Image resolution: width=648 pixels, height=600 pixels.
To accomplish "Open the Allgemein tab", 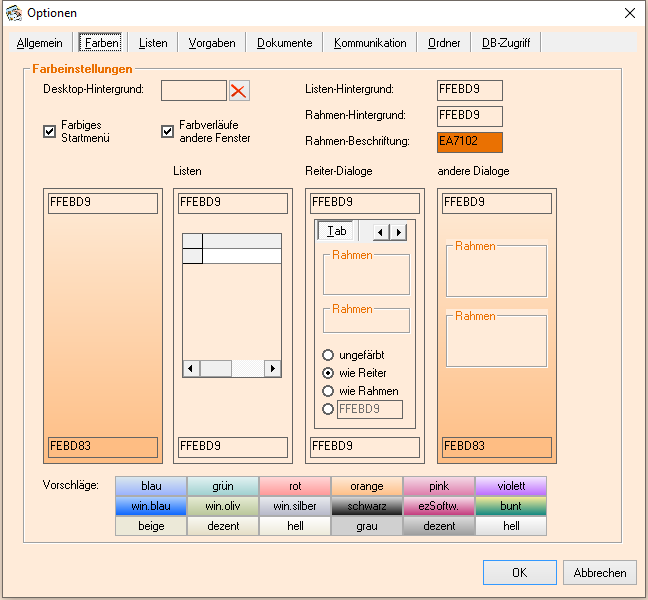I will pyautogui.click(x=40, y=43).
